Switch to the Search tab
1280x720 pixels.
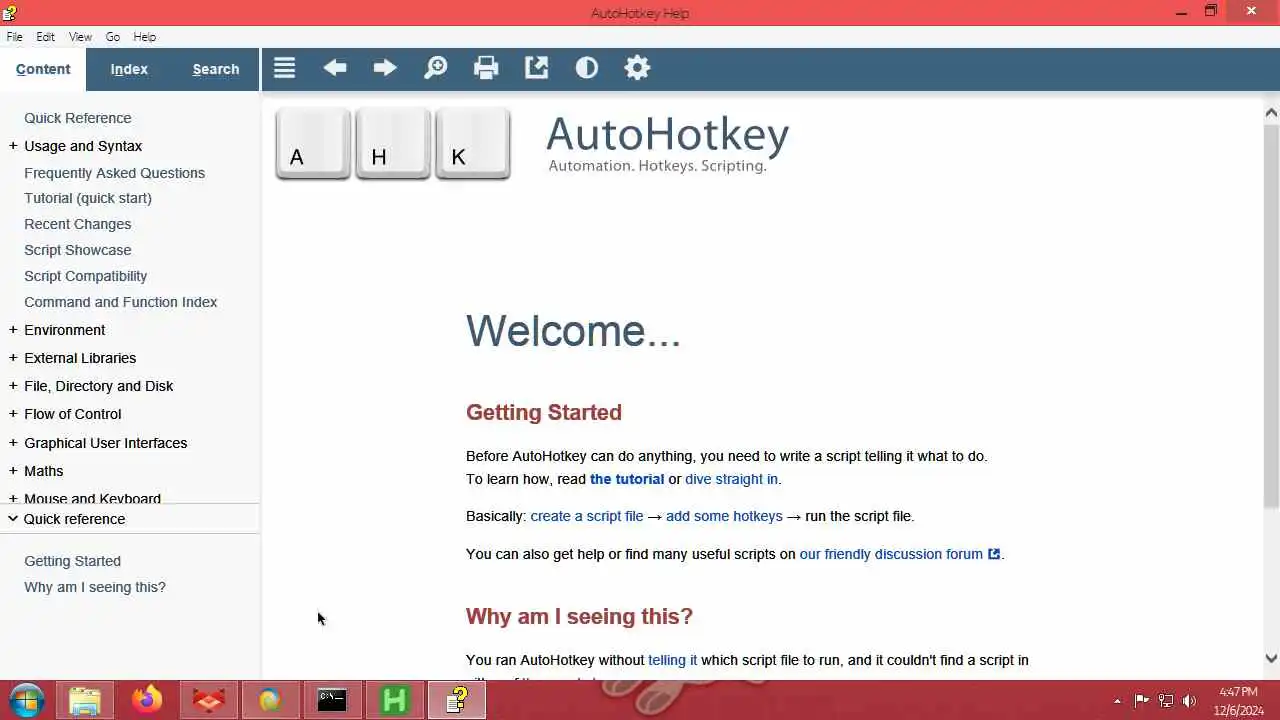coord(216,69)
